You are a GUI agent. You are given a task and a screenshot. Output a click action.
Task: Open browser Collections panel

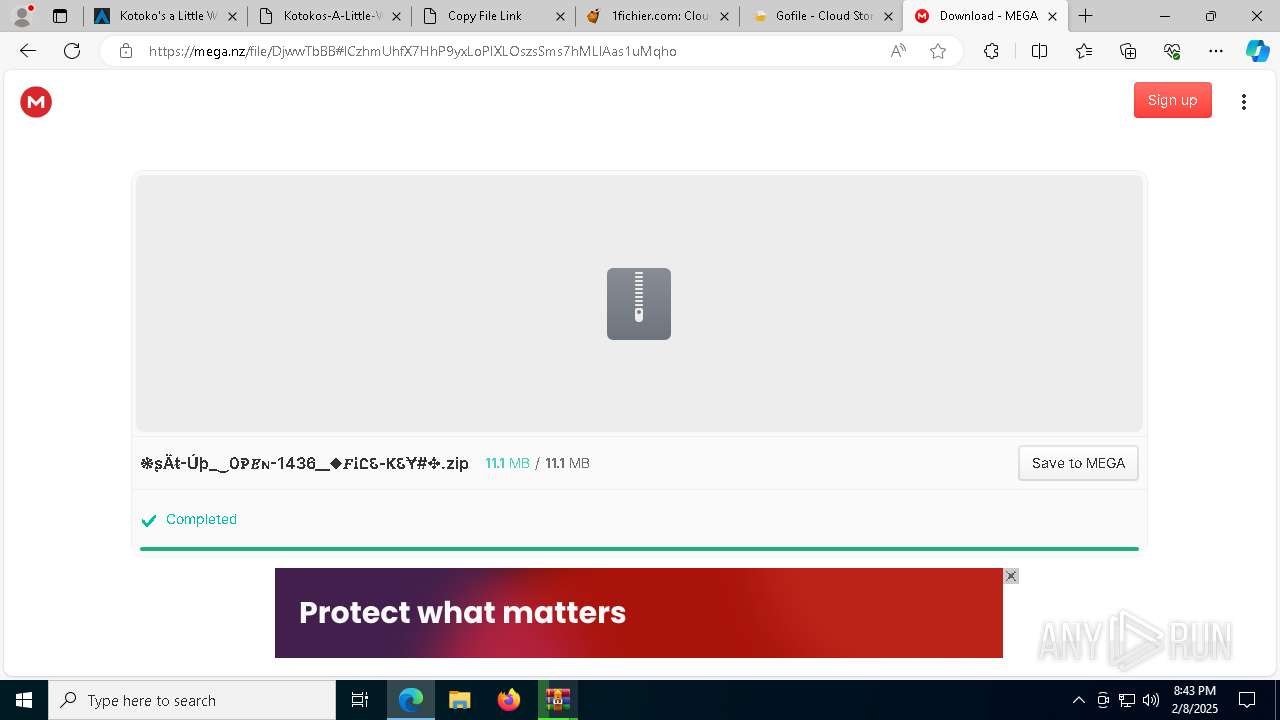click(1128, 51)
